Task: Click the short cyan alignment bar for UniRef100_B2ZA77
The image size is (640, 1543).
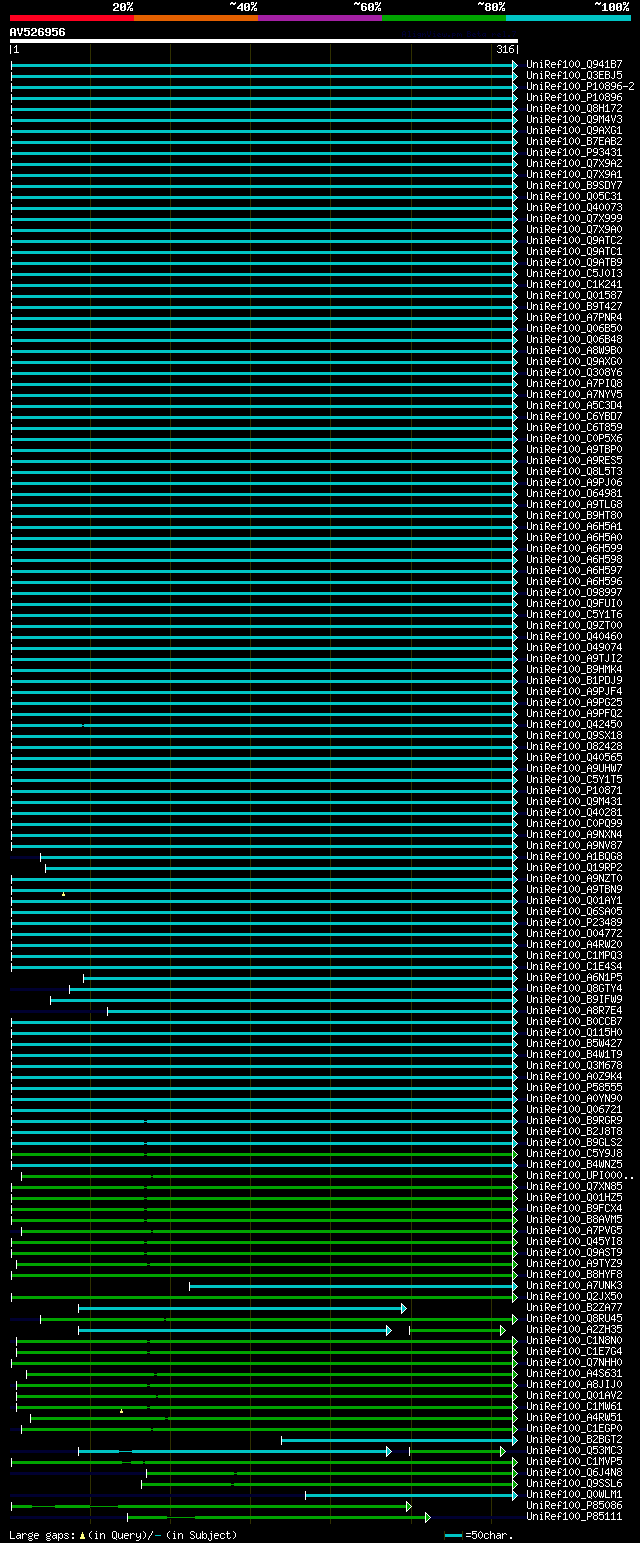Action: tap(242, 1307)
